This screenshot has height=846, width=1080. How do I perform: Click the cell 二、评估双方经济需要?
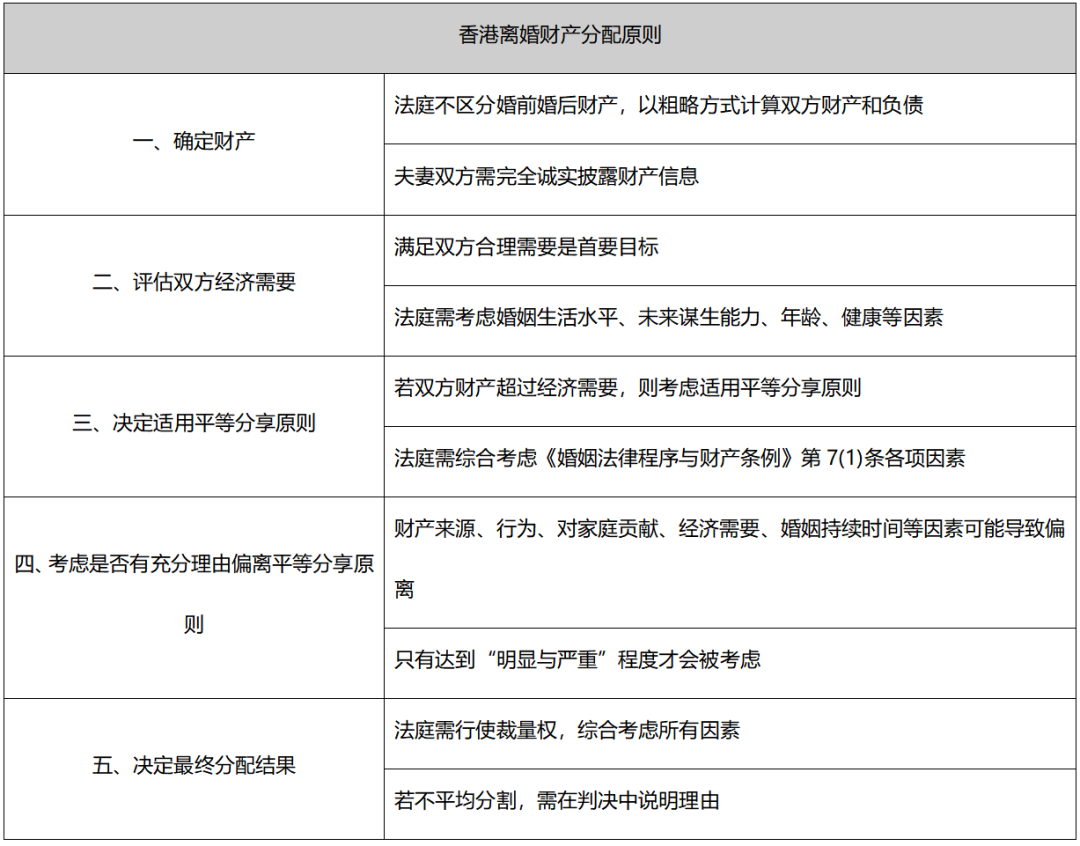coord(194,285)
